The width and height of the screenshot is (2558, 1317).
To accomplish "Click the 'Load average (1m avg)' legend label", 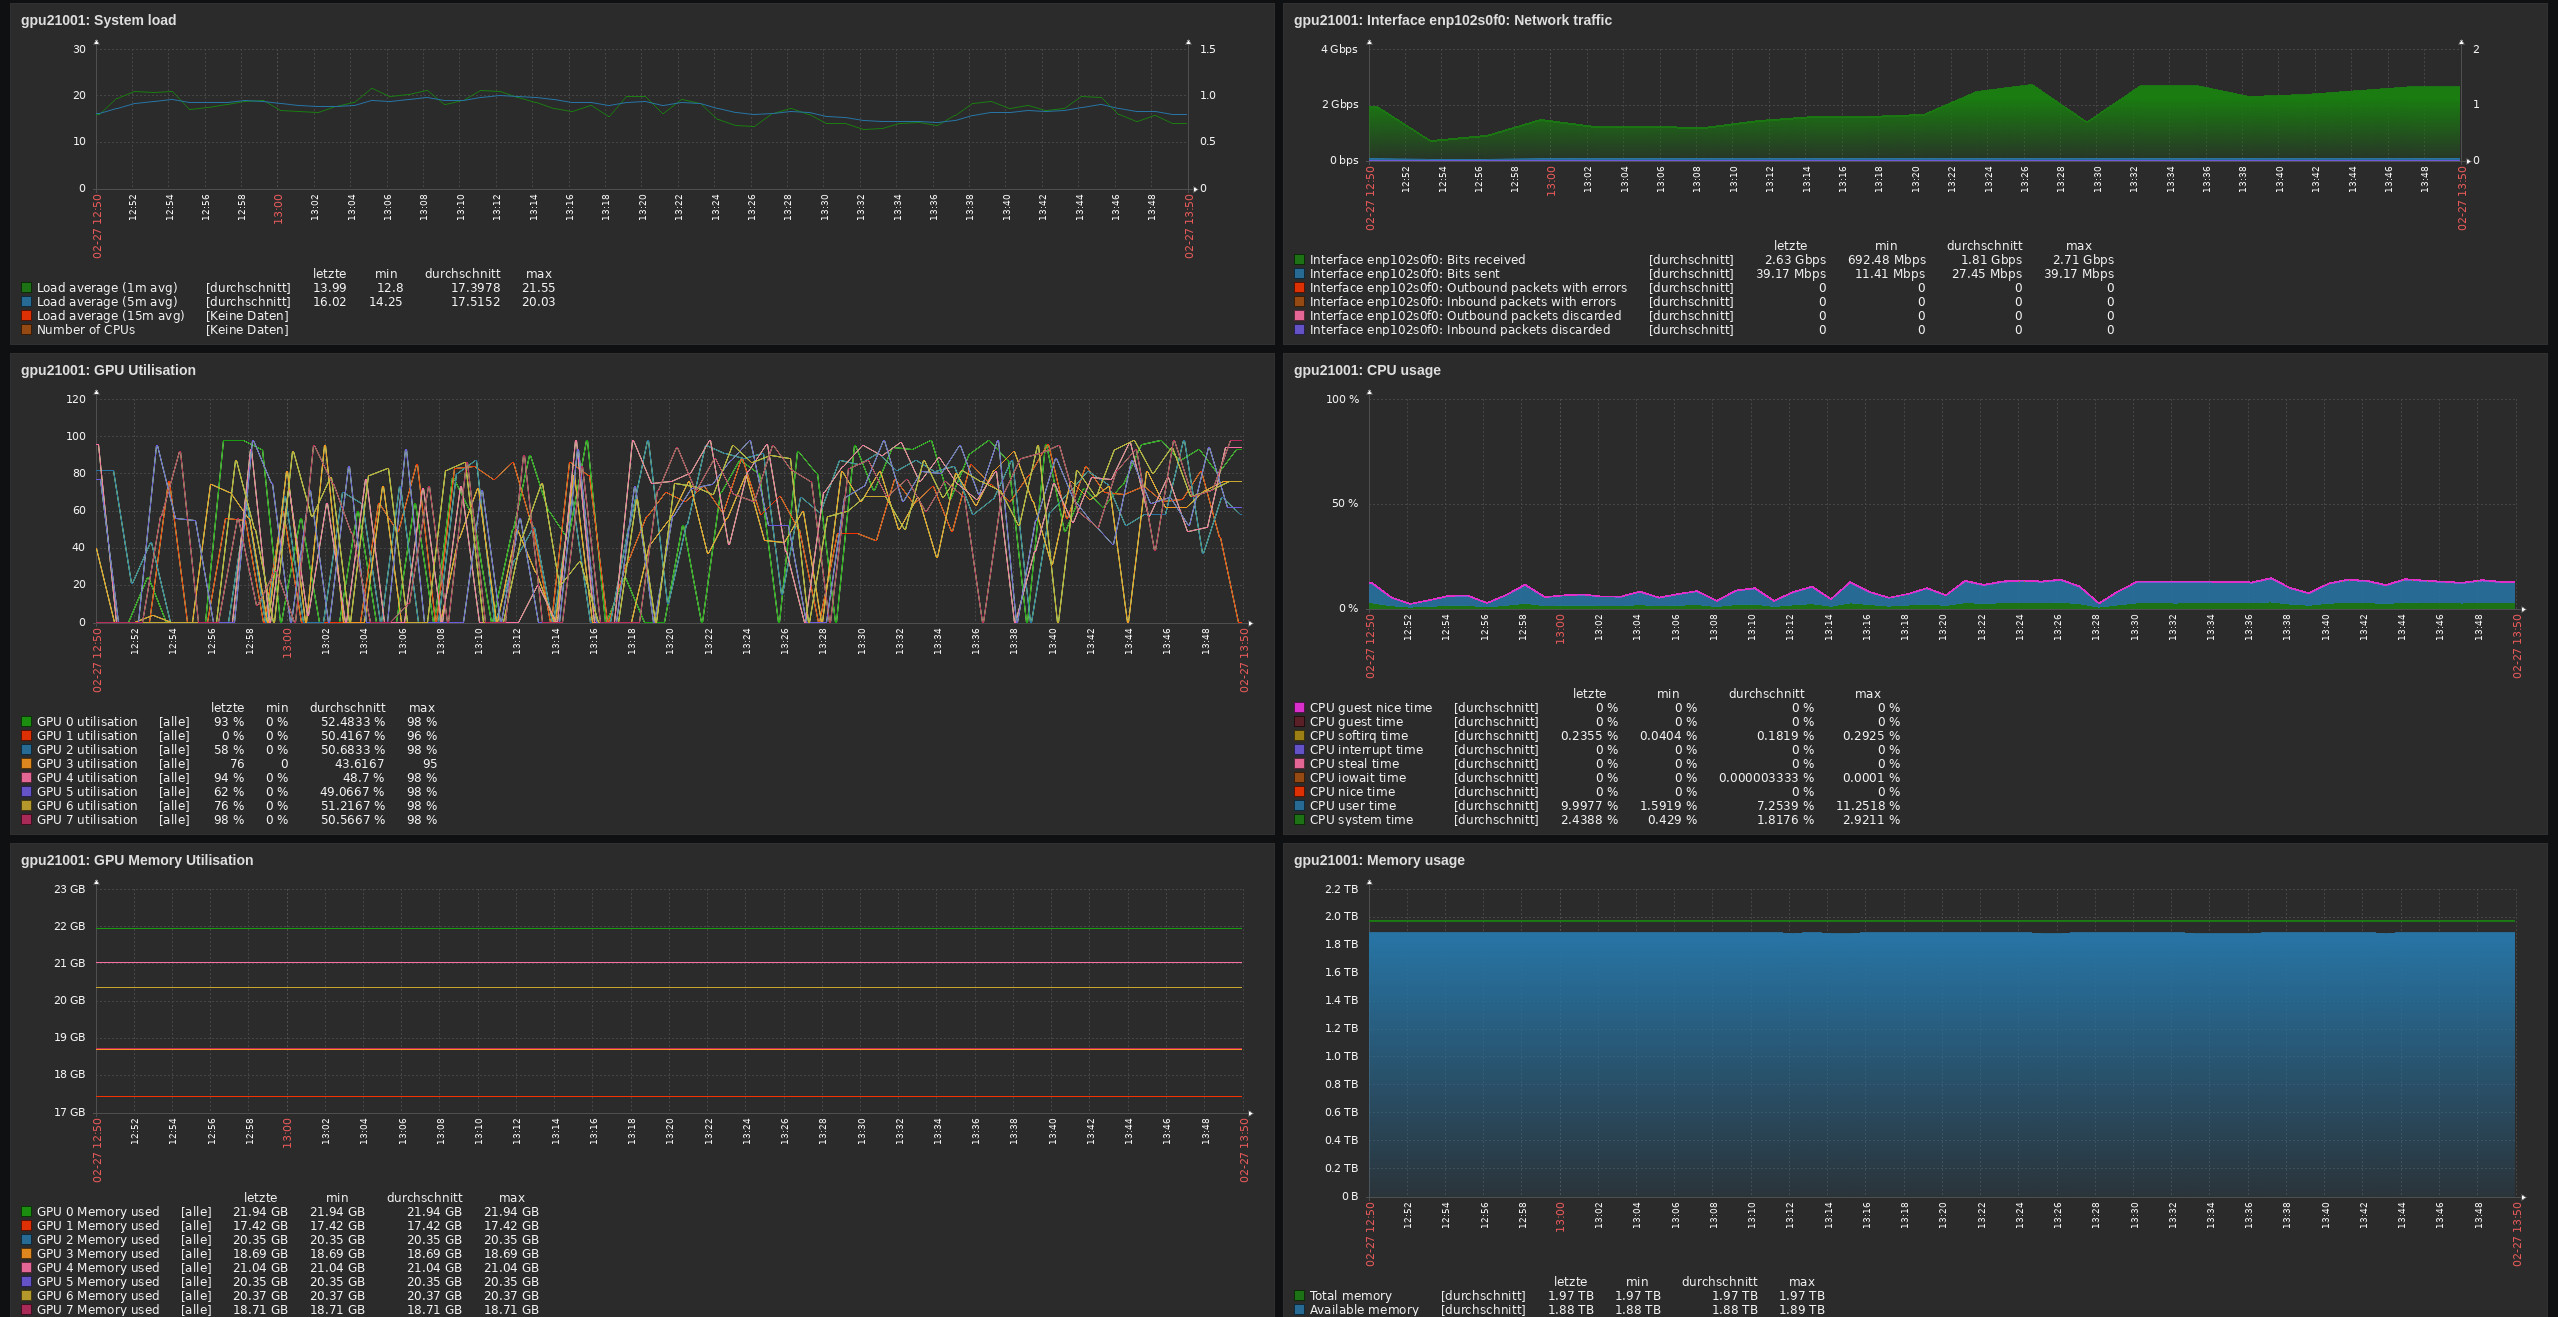I will (107, 288).
